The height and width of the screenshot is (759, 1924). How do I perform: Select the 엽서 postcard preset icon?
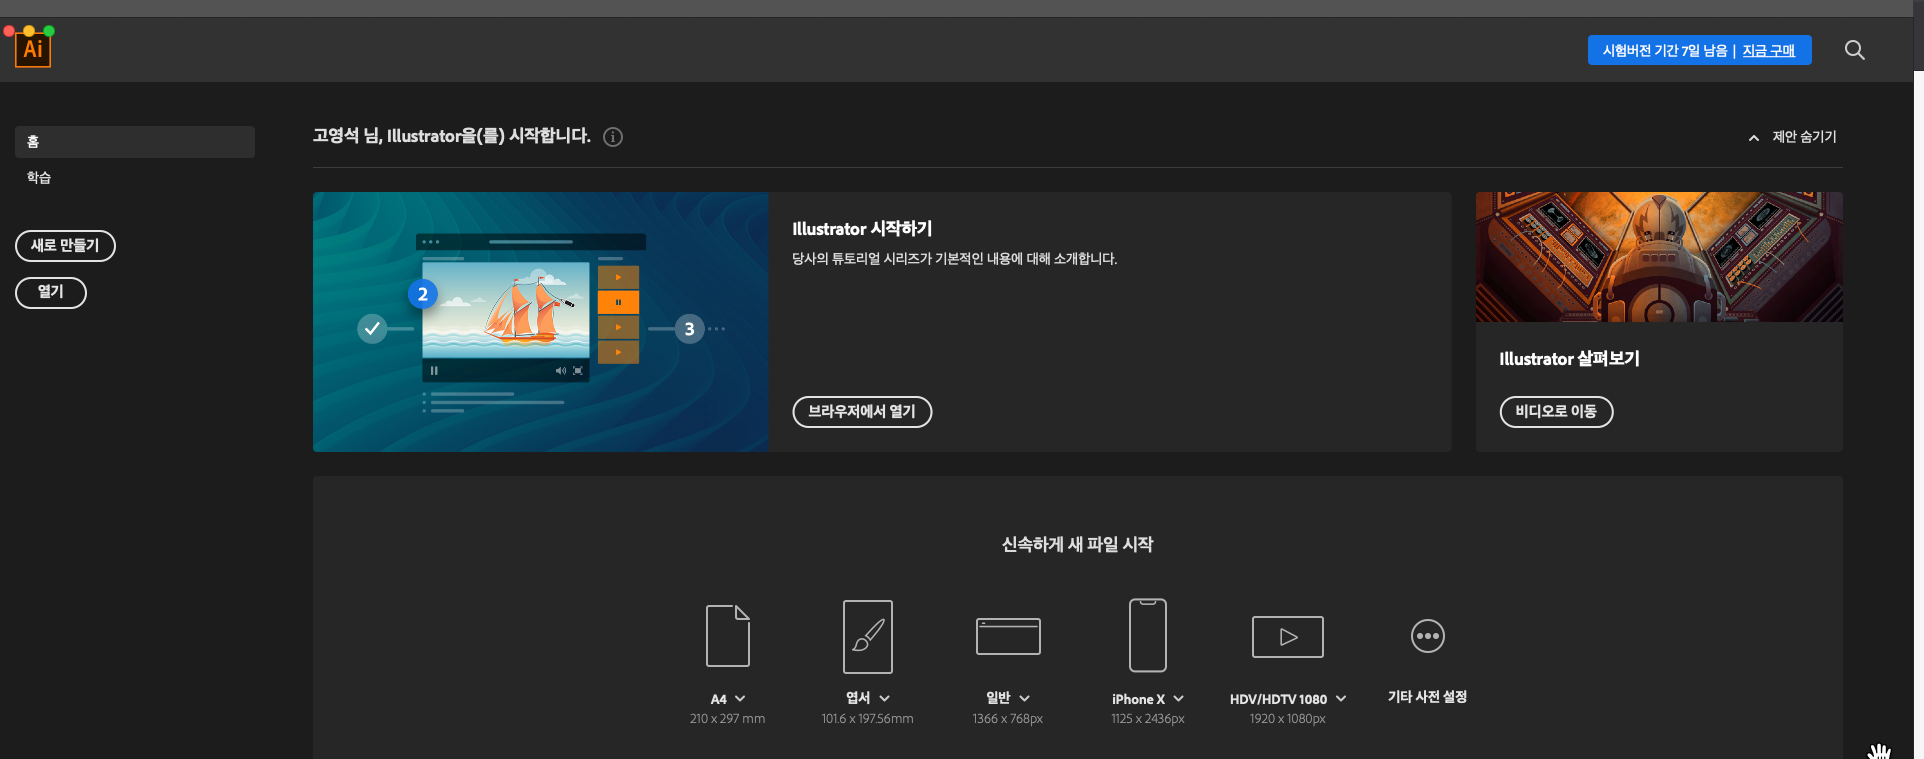tap(868, 637)
